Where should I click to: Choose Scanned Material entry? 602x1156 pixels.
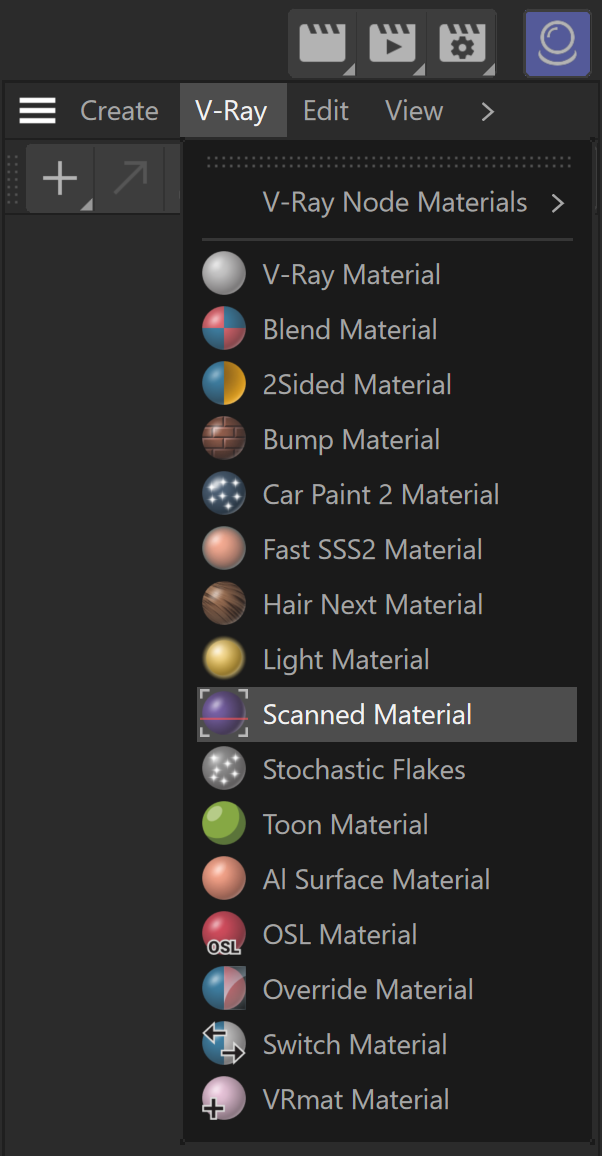[x=388, y=714]
